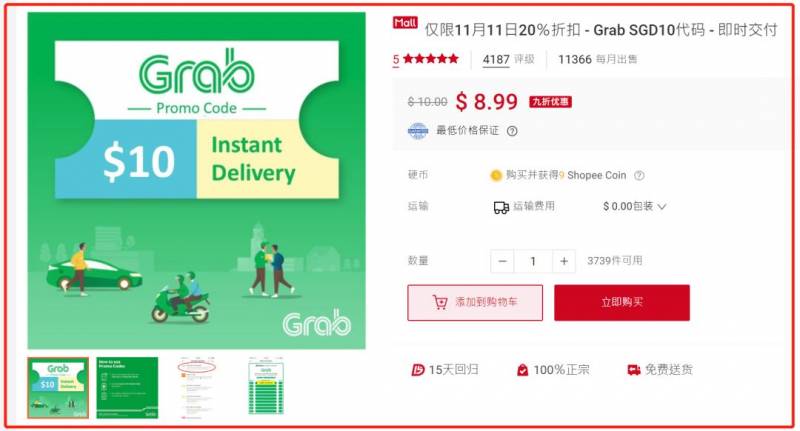Select the fourth green table thumbnail
The image size is (800, 431).
[x=266, y=386]
